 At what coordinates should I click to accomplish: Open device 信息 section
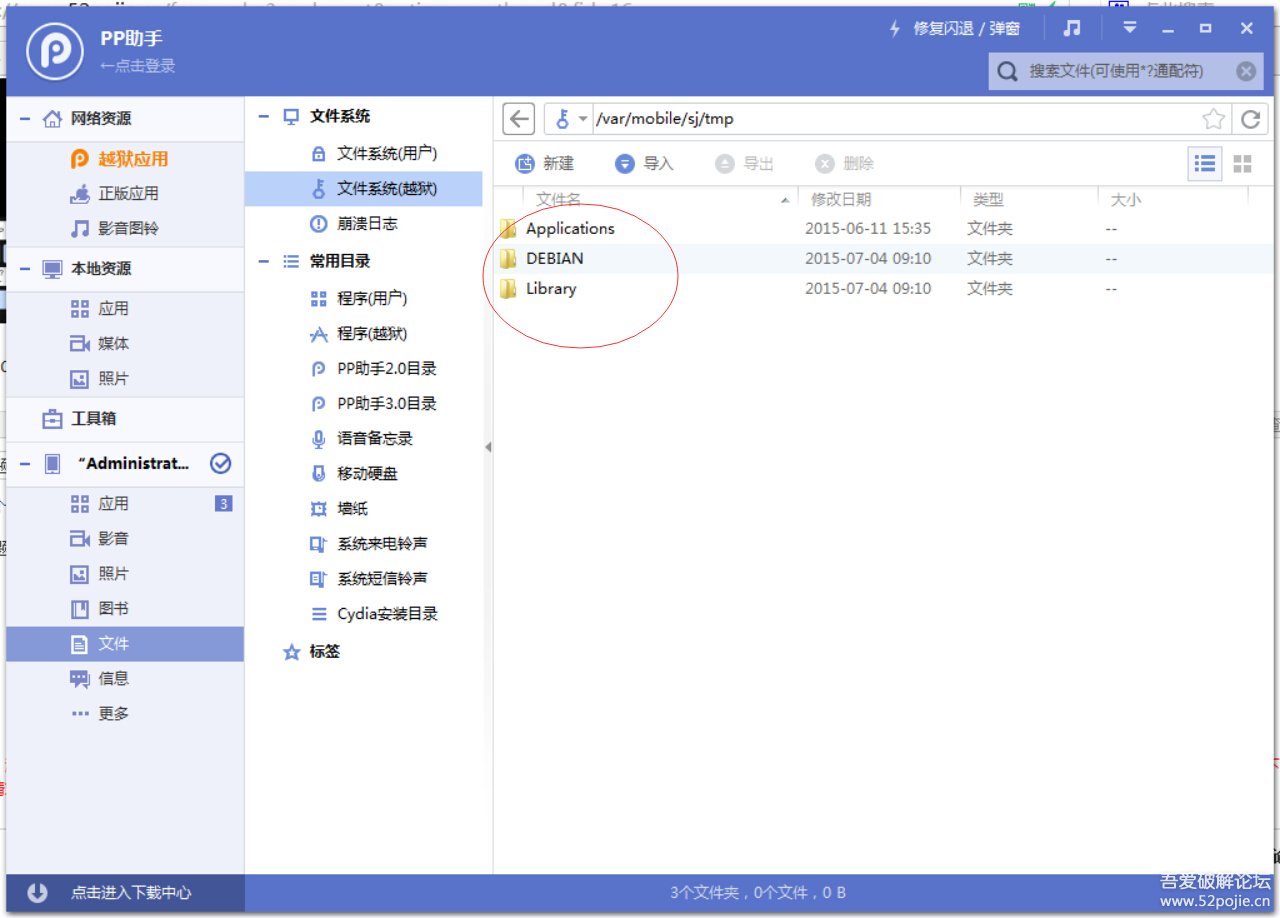click(125, 679)
